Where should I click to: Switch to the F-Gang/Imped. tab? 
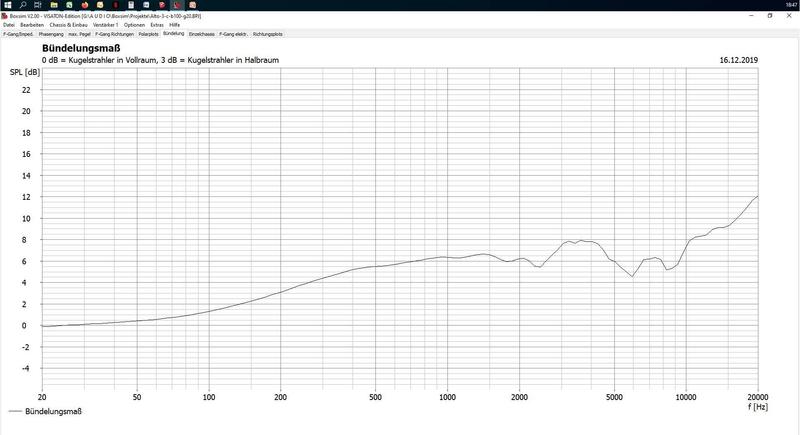tap(18, 34)
